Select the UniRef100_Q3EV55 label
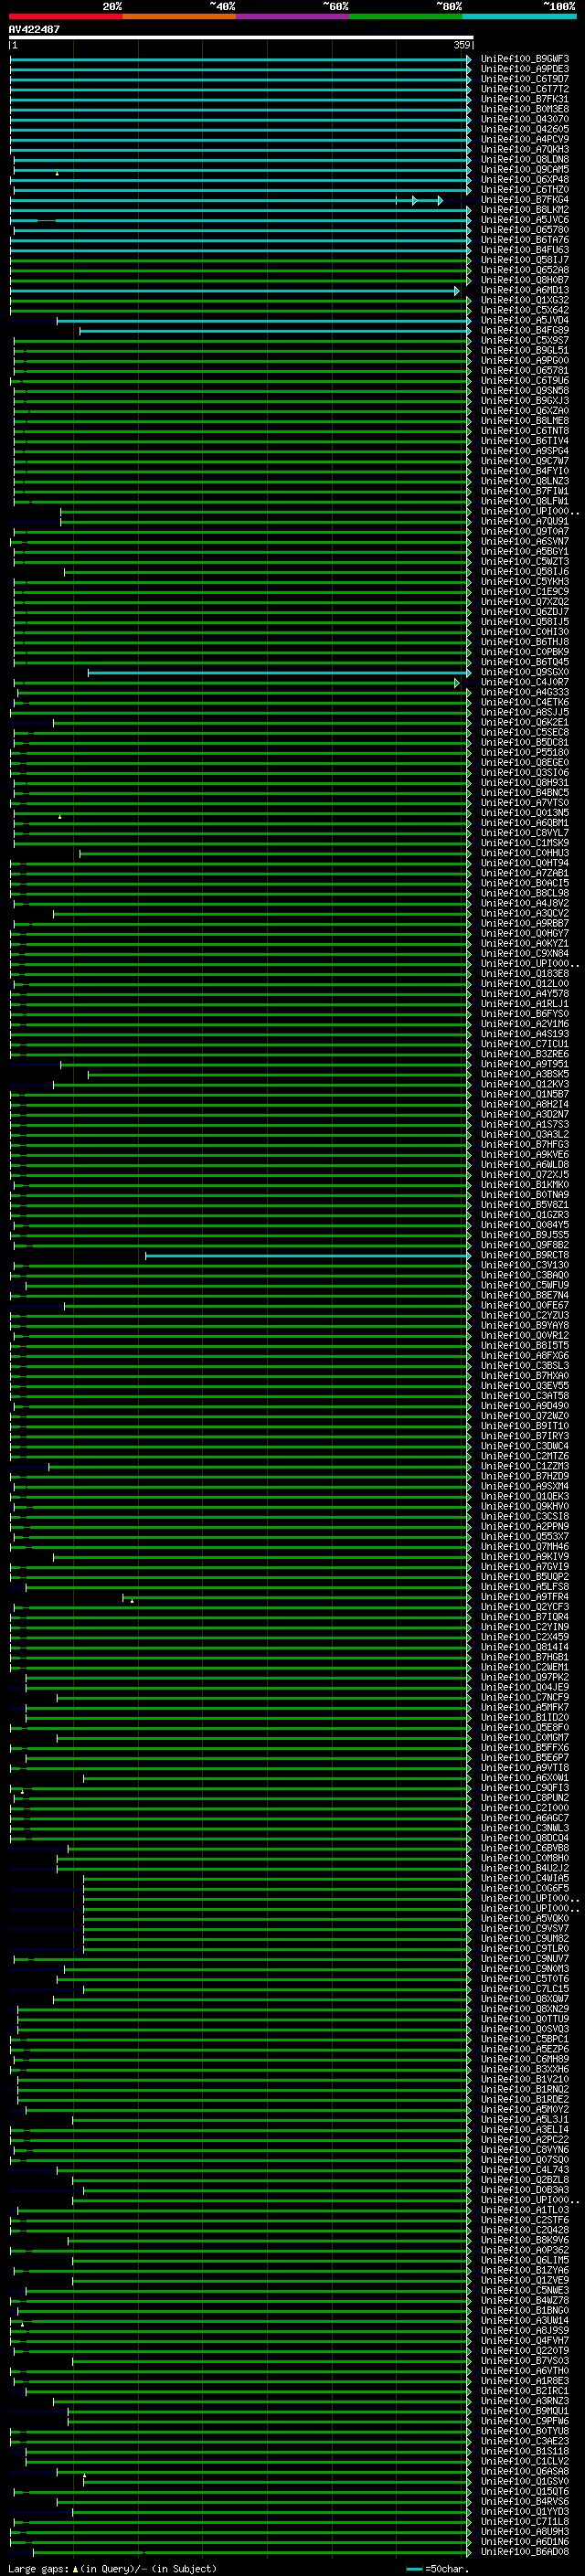This screenshot has height=2576, width=585. (x=524, y=1386)
